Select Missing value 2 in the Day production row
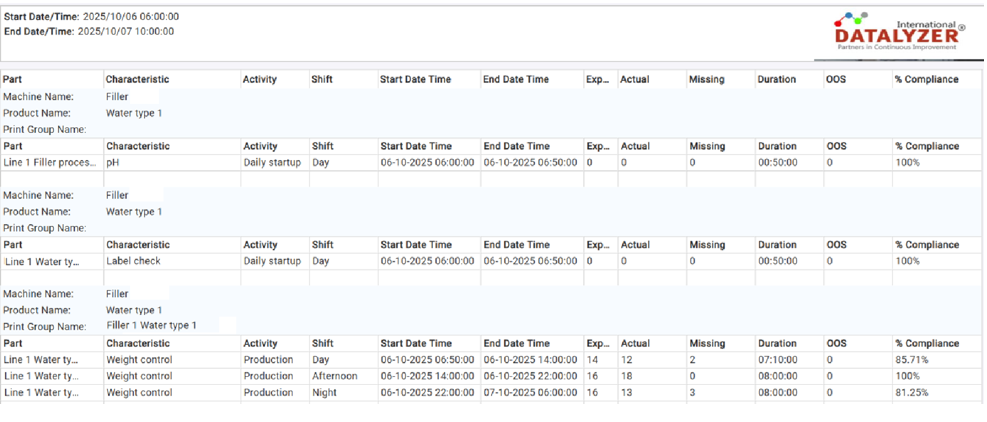The height and width of the screenshot is (422, 987). tap(692, 360)
